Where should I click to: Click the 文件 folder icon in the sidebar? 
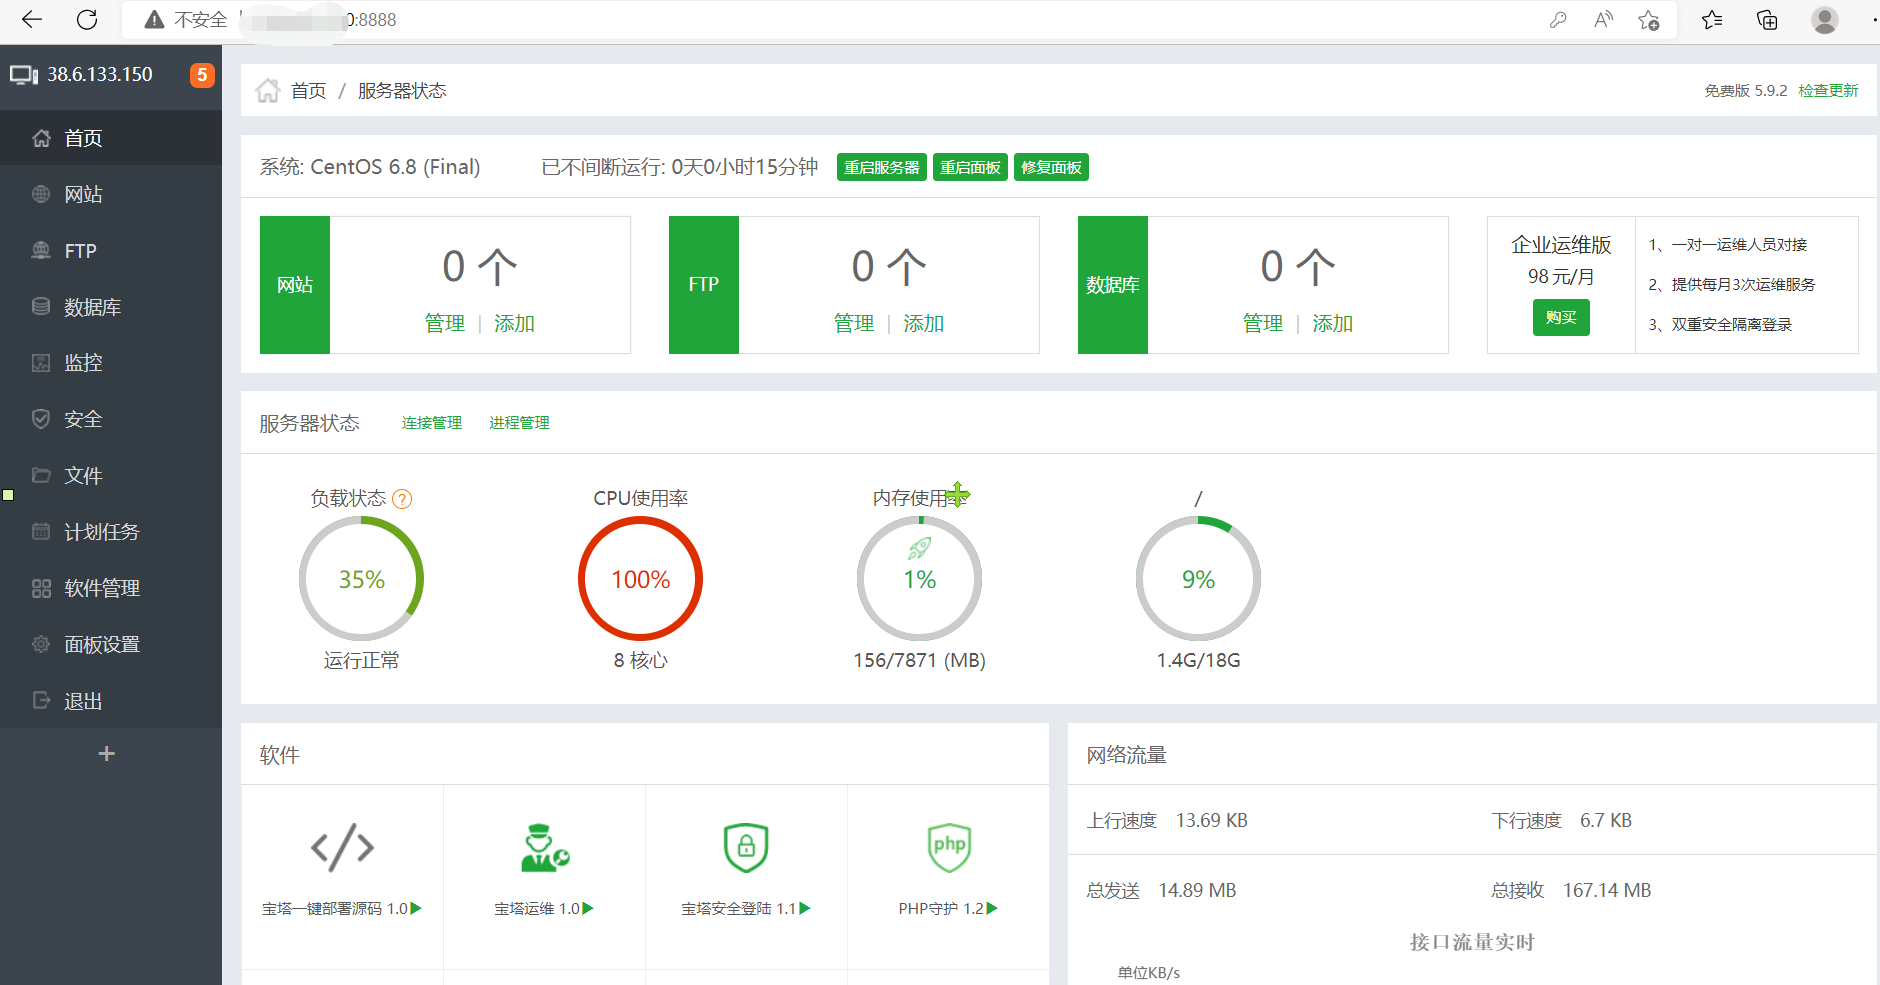point(41,475)
